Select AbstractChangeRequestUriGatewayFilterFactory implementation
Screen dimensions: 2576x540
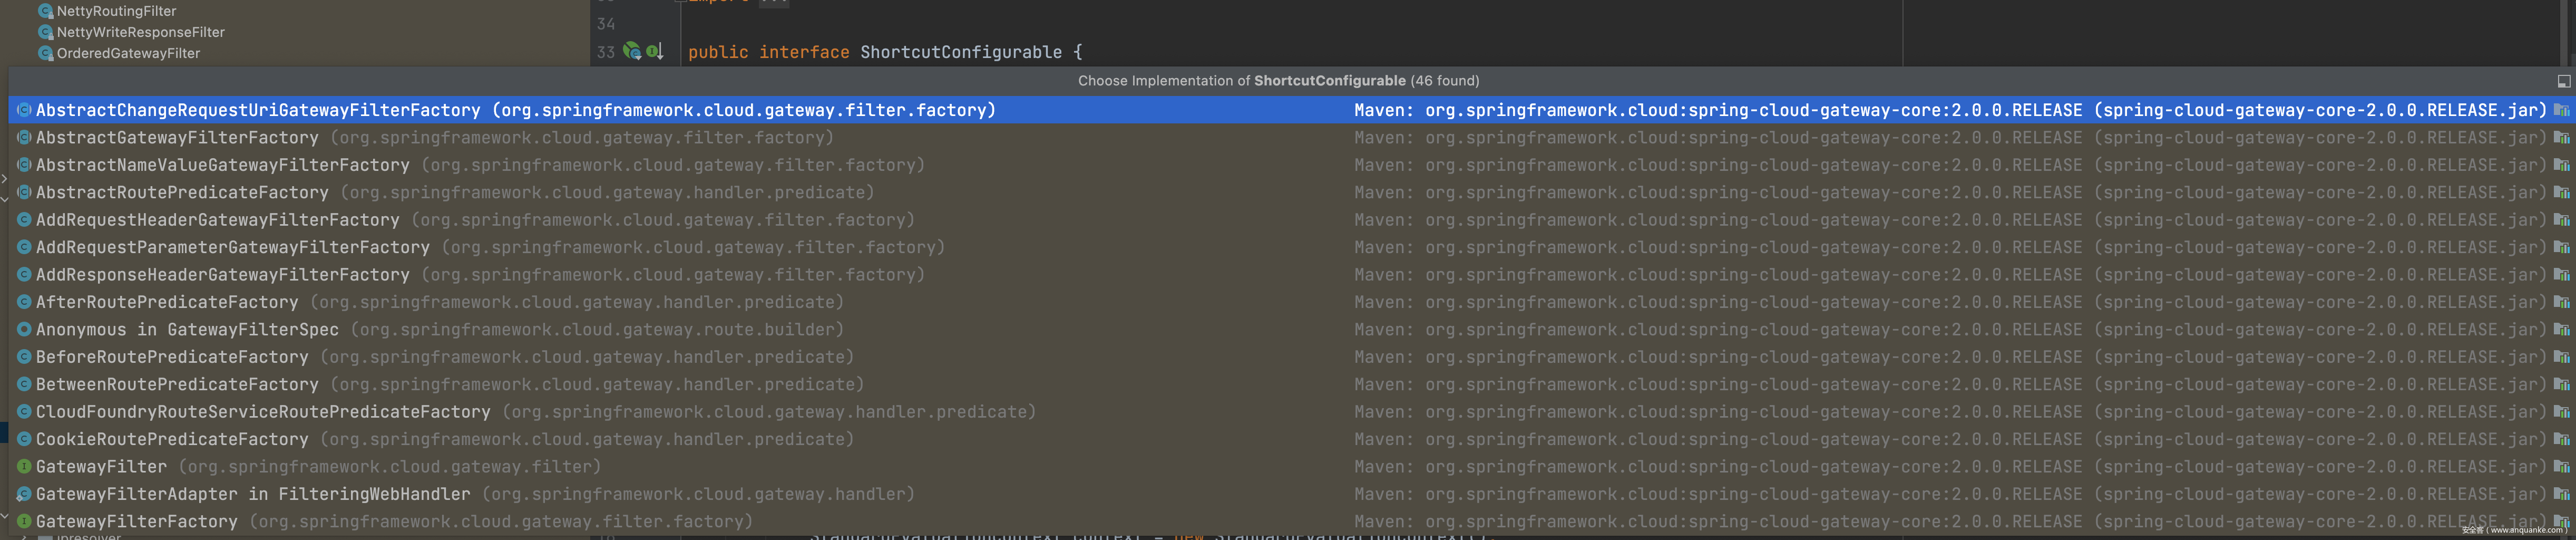click(258, 110)
